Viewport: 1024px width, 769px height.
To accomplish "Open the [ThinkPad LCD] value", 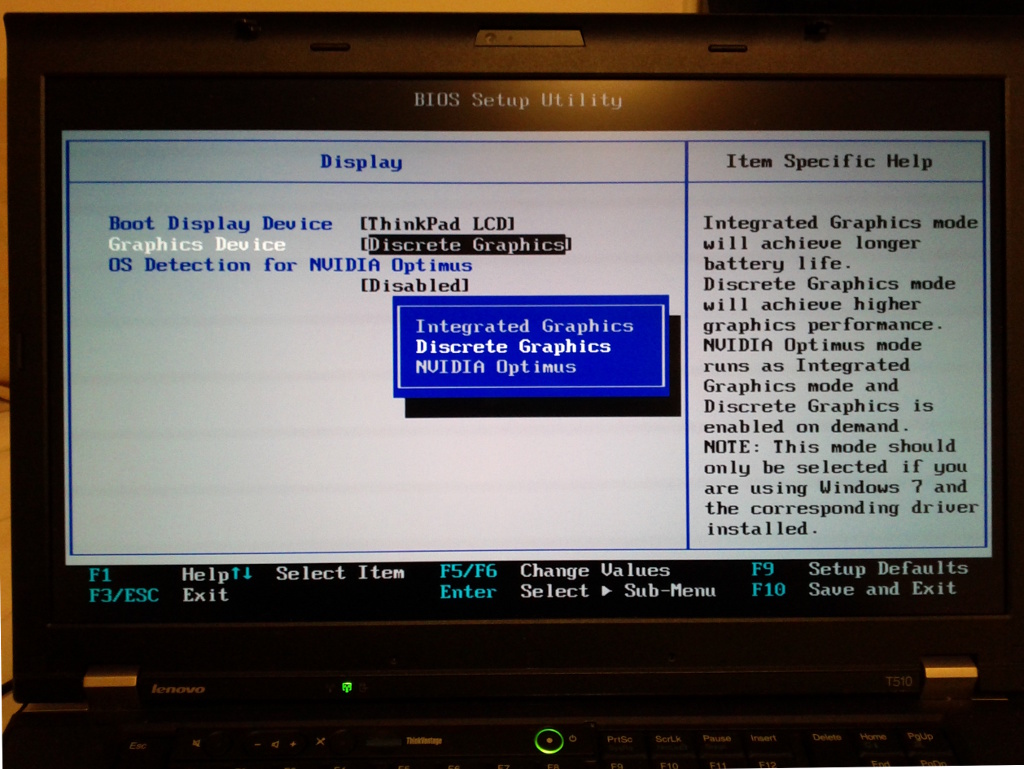I will point(438,224).
